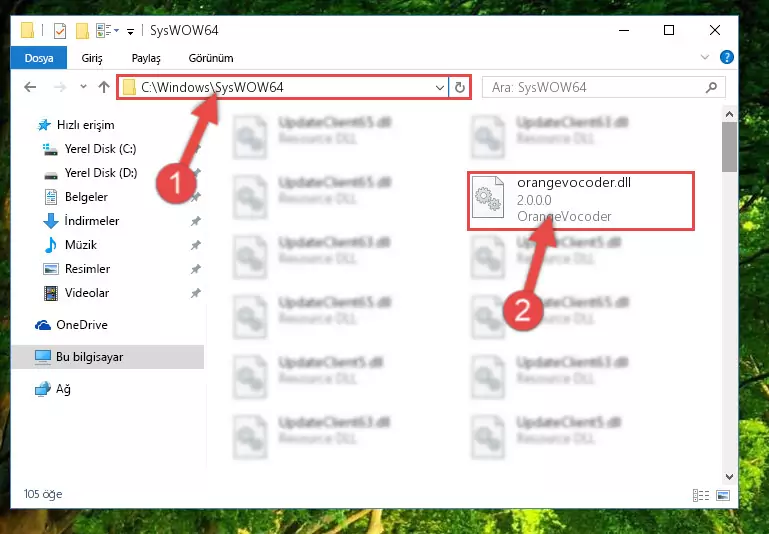Viewport: 769px width, 534px height.
Task: Select the orangevocoder.dll file
Action: [x=581, y=200]
